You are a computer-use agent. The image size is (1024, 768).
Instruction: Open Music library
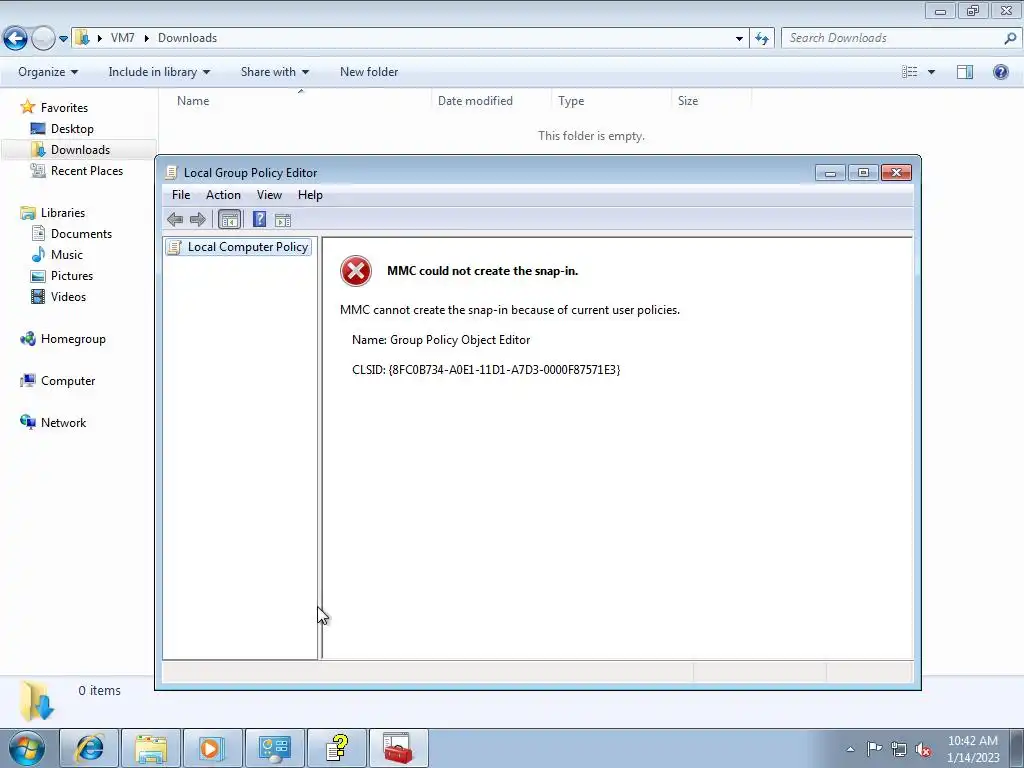57,255
